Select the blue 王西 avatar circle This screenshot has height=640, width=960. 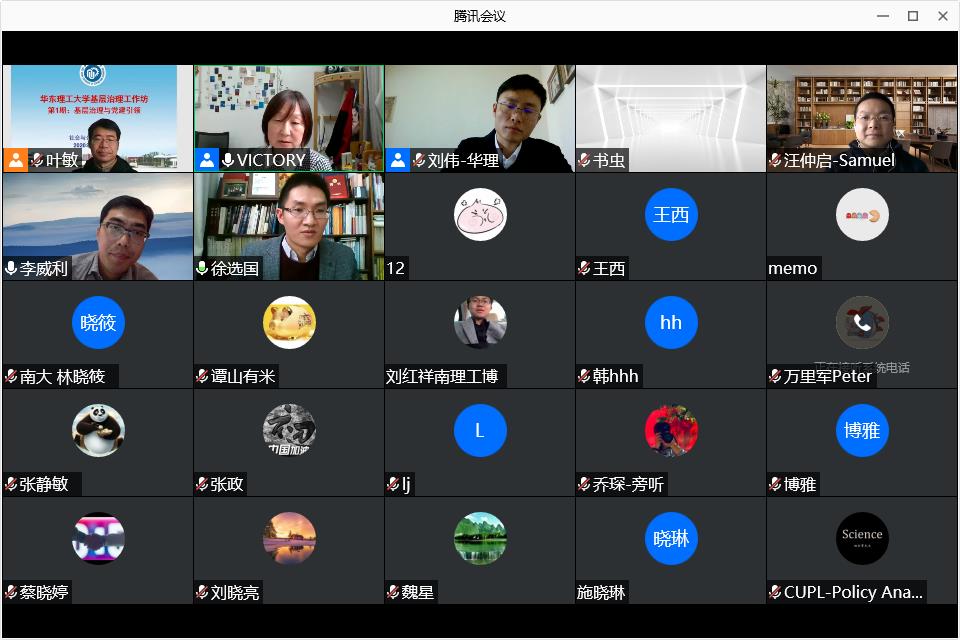(x=671, y=215)
